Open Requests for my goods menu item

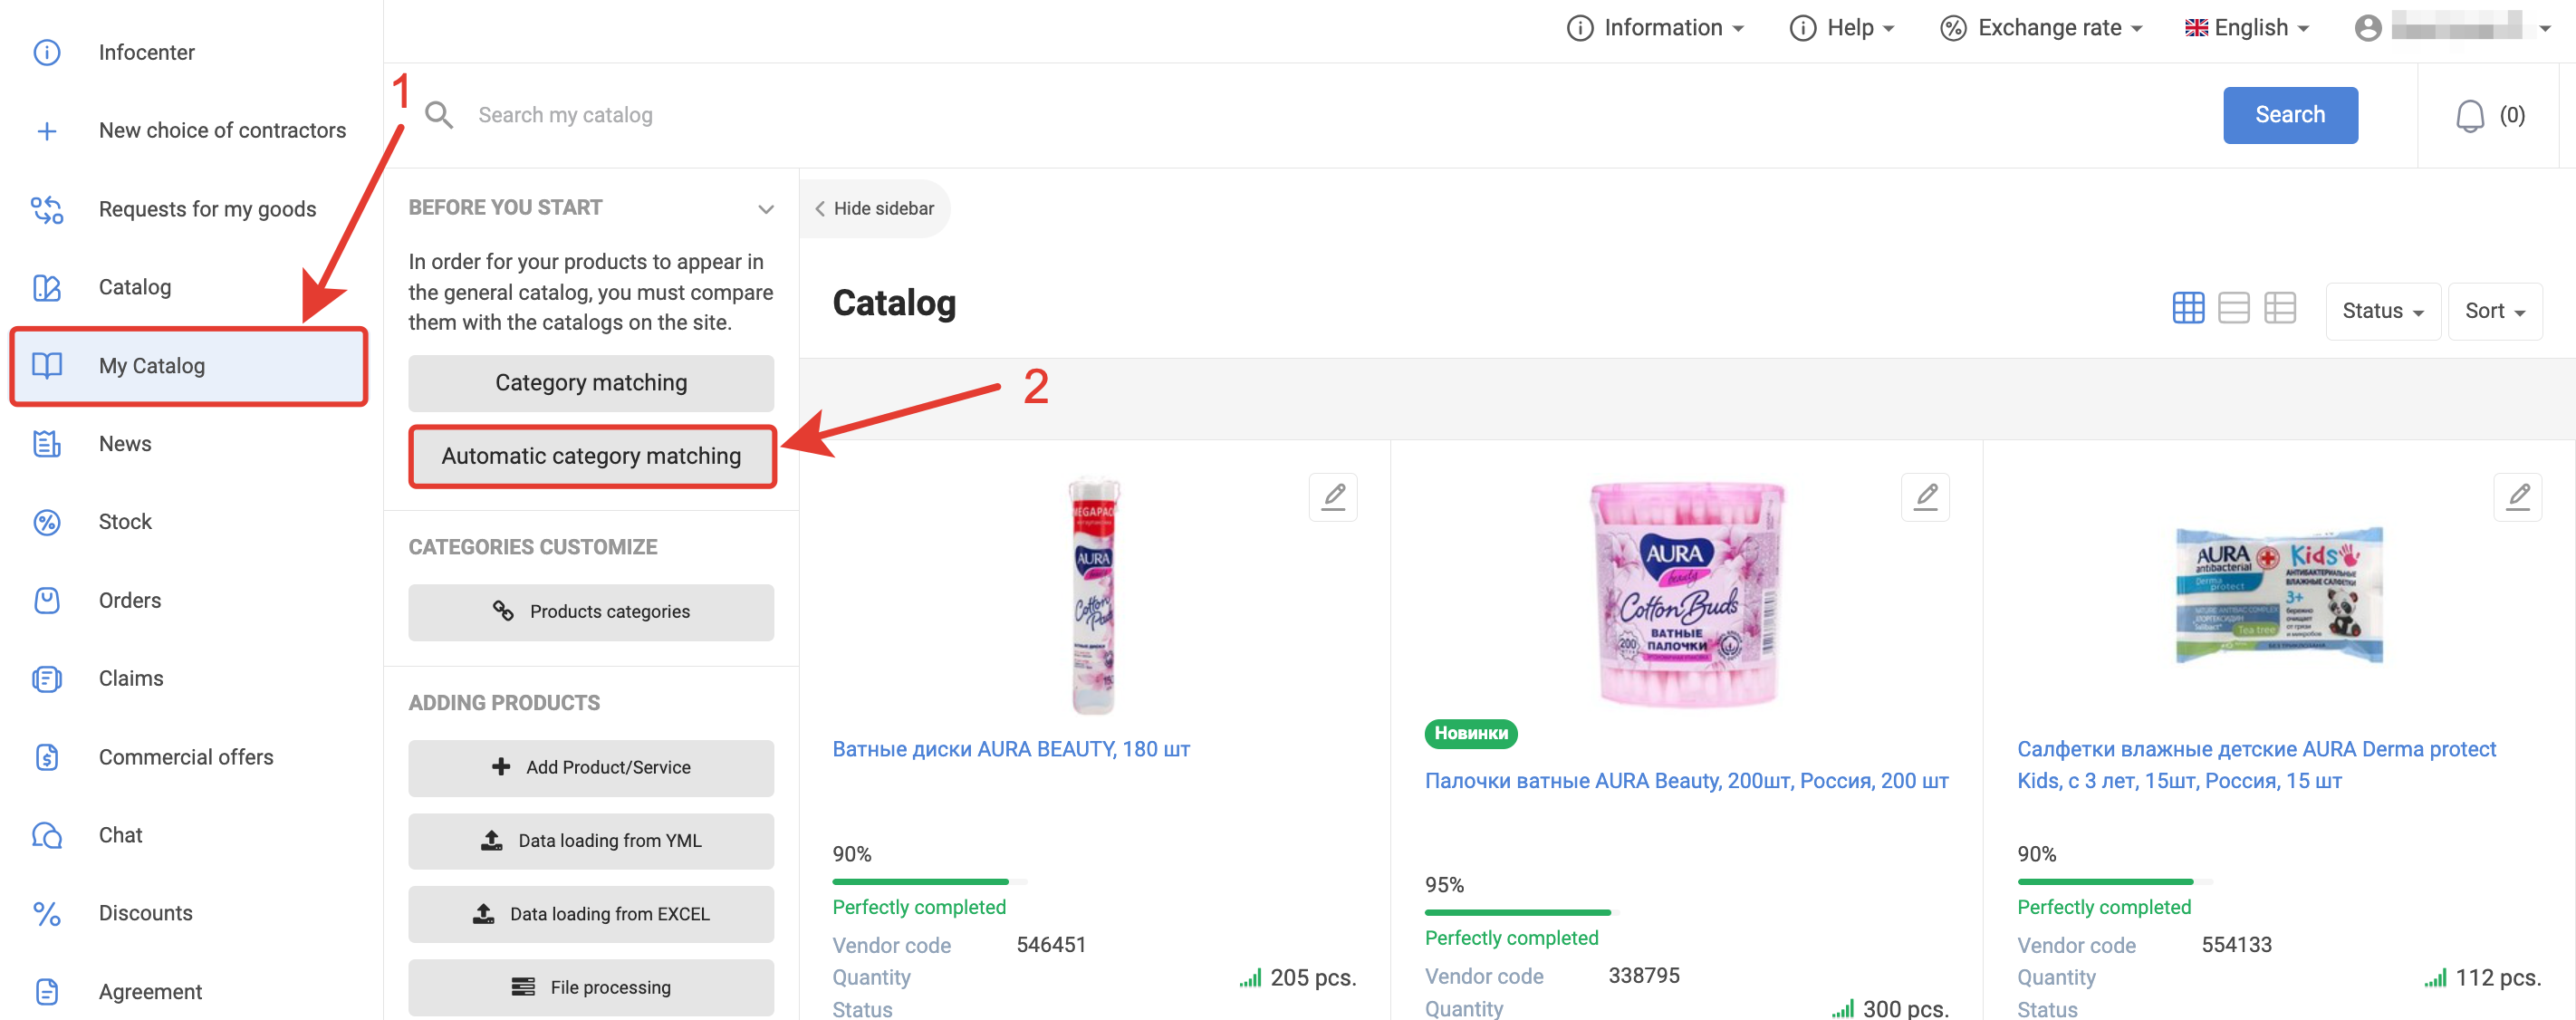point(207,209)
